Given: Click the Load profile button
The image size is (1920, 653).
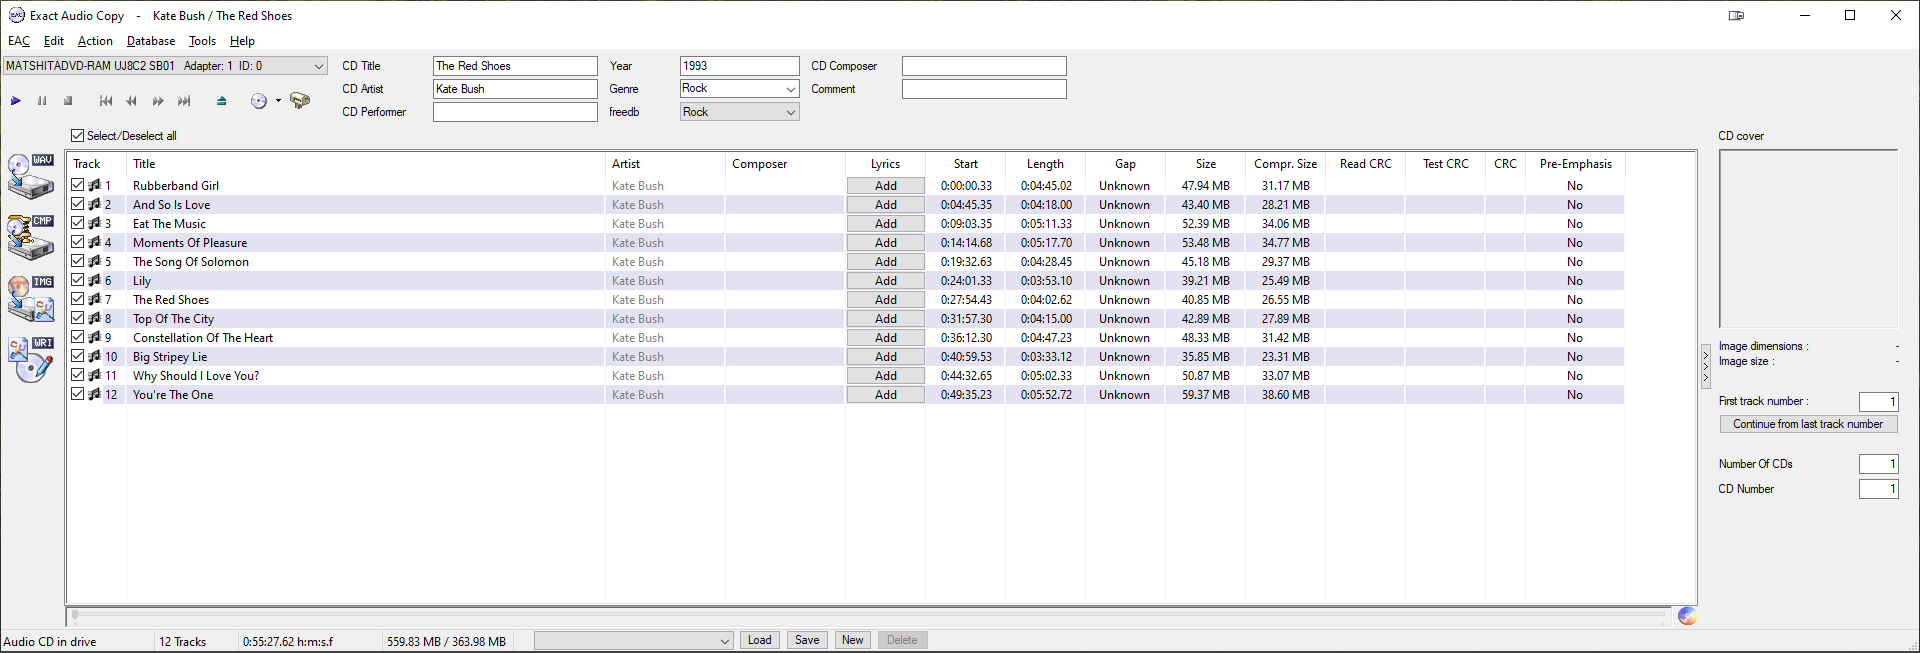Looking at the screenshot, I should point(760,640).
